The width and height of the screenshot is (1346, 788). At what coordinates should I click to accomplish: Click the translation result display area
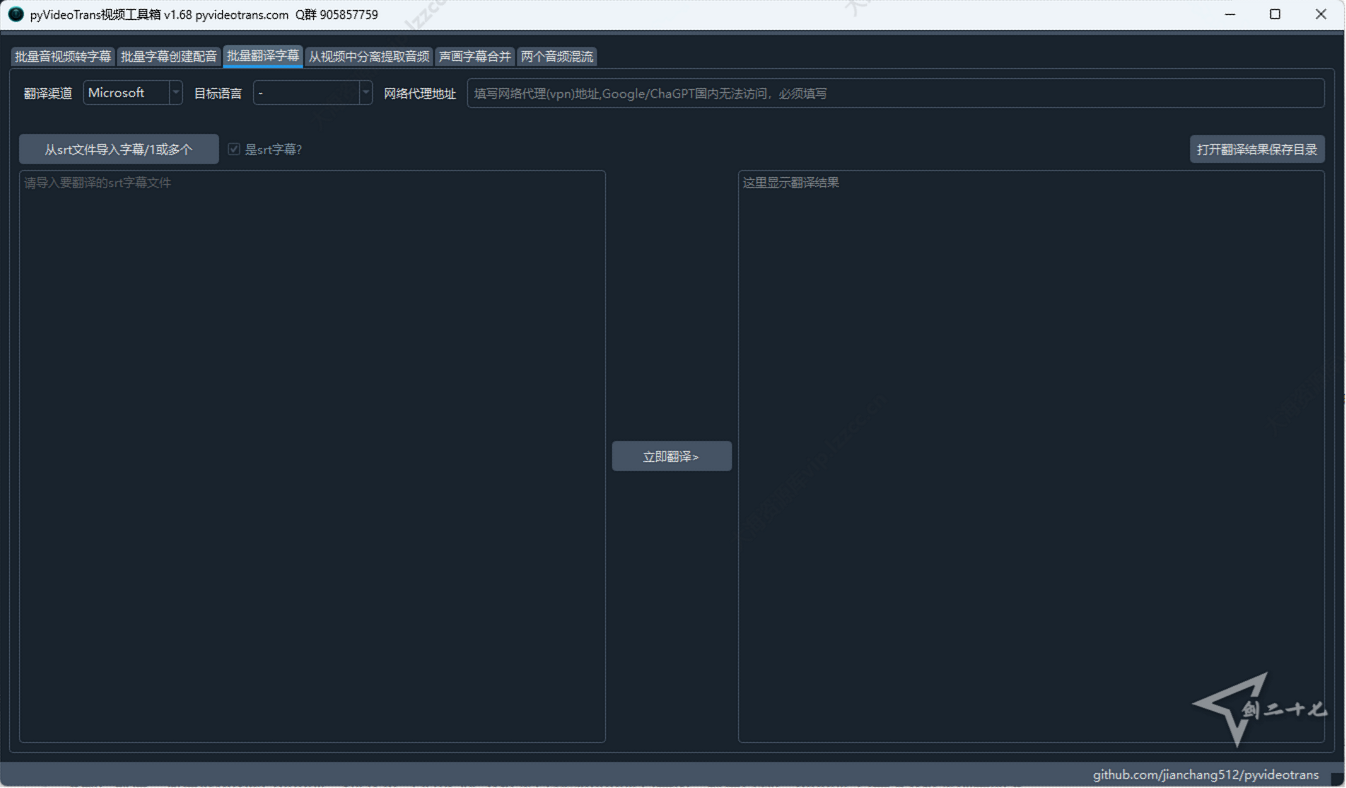pyautogui.click(x=1031, y=456)
